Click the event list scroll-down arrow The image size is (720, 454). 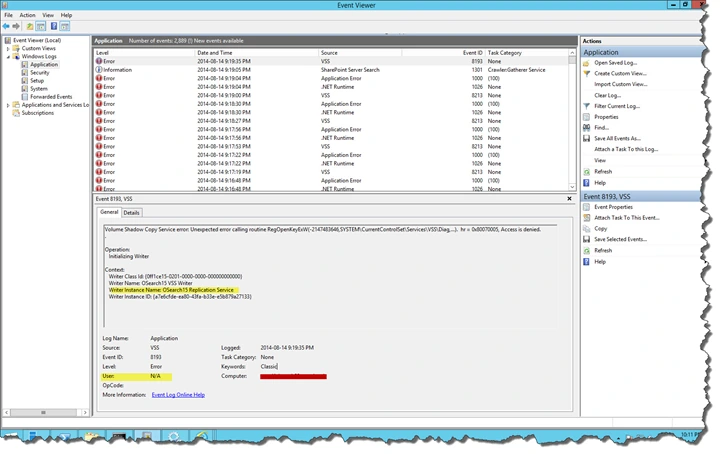(x=572, y=187)
